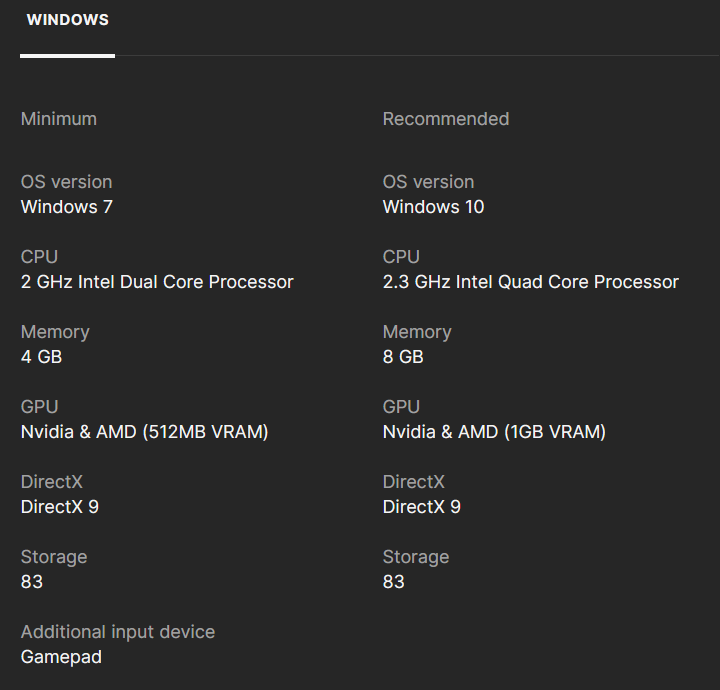Click the Windows 7 OS version value
This screenshot has width=720, height=690.
click(x=67, y=207)
